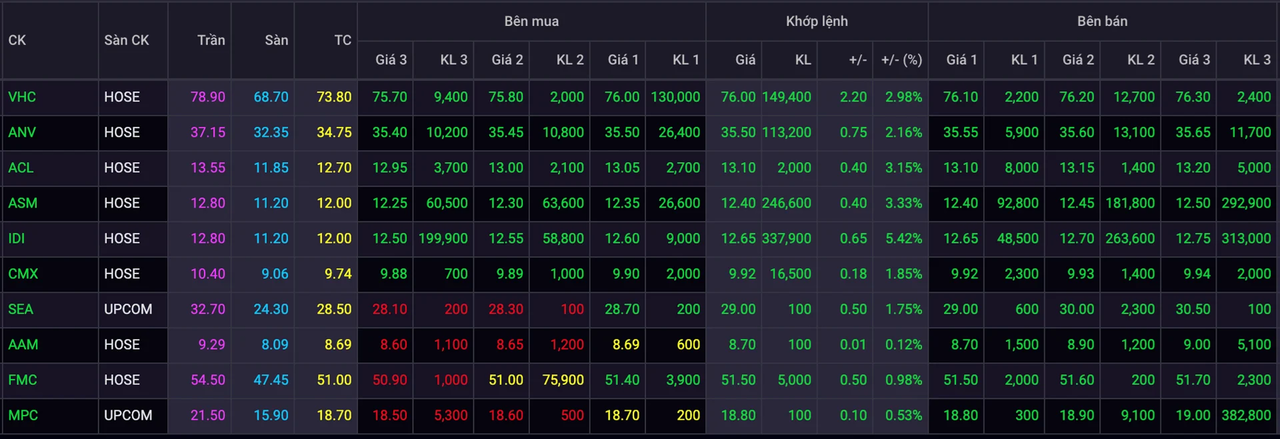This screenshot has width=1280, height=439.
Task: Click the Bên mua header group
Action: click(x=531, y=21)
